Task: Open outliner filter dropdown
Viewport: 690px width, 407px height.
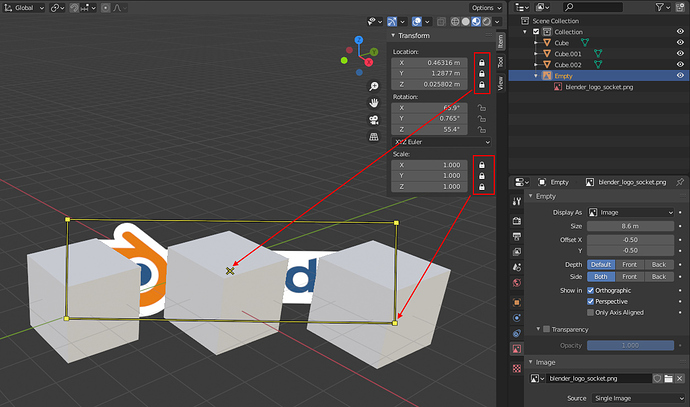Action: click(662, 7)
